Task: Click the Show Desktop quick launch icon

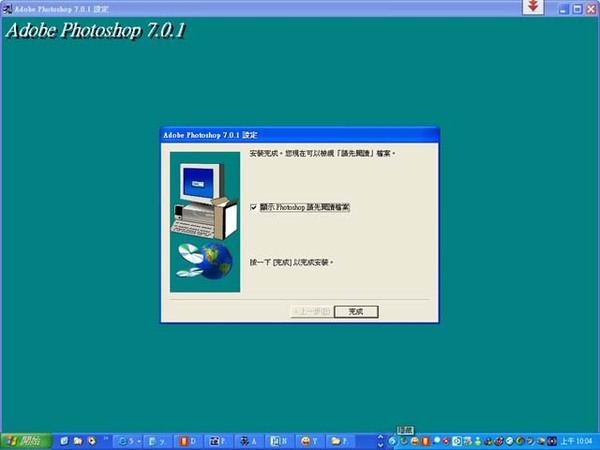Action: coord(64,441)
